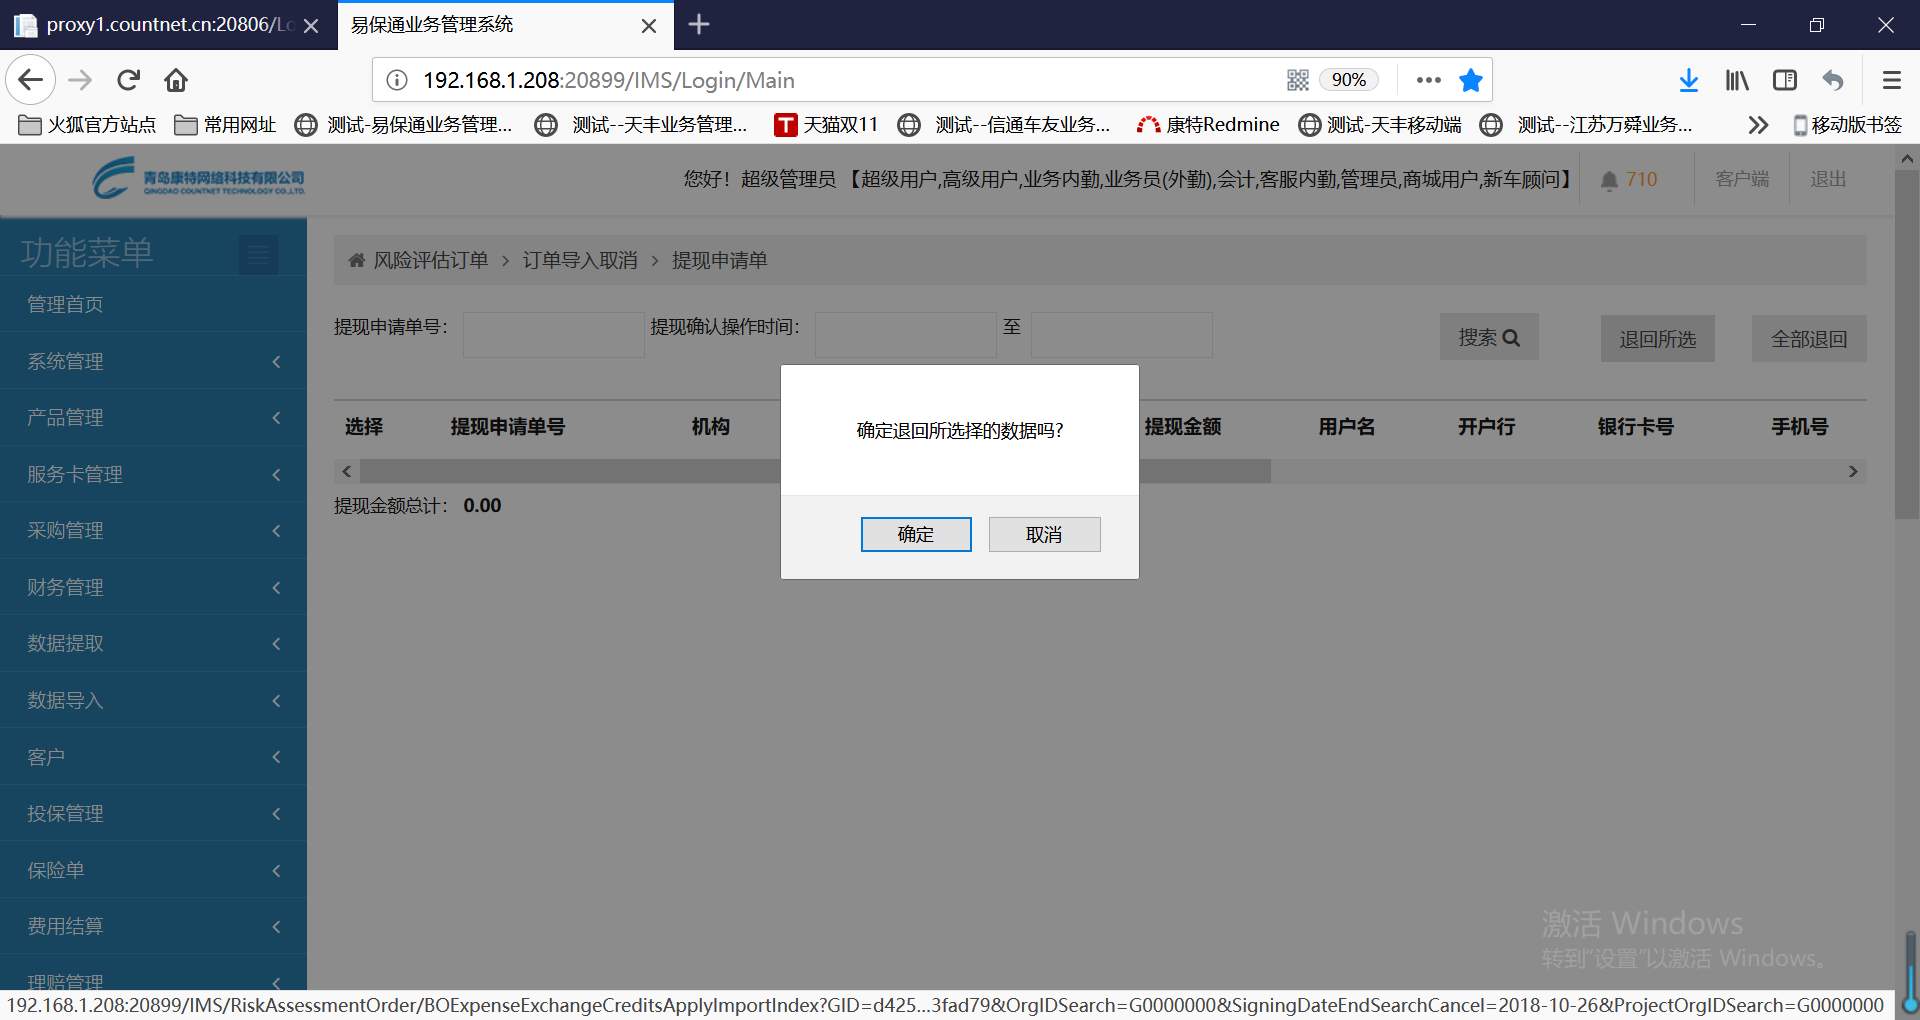This screenshot has height=1020, width=1920.
Task: Click 订单导入取消 breadcrumb link
Action: point(580,260)
